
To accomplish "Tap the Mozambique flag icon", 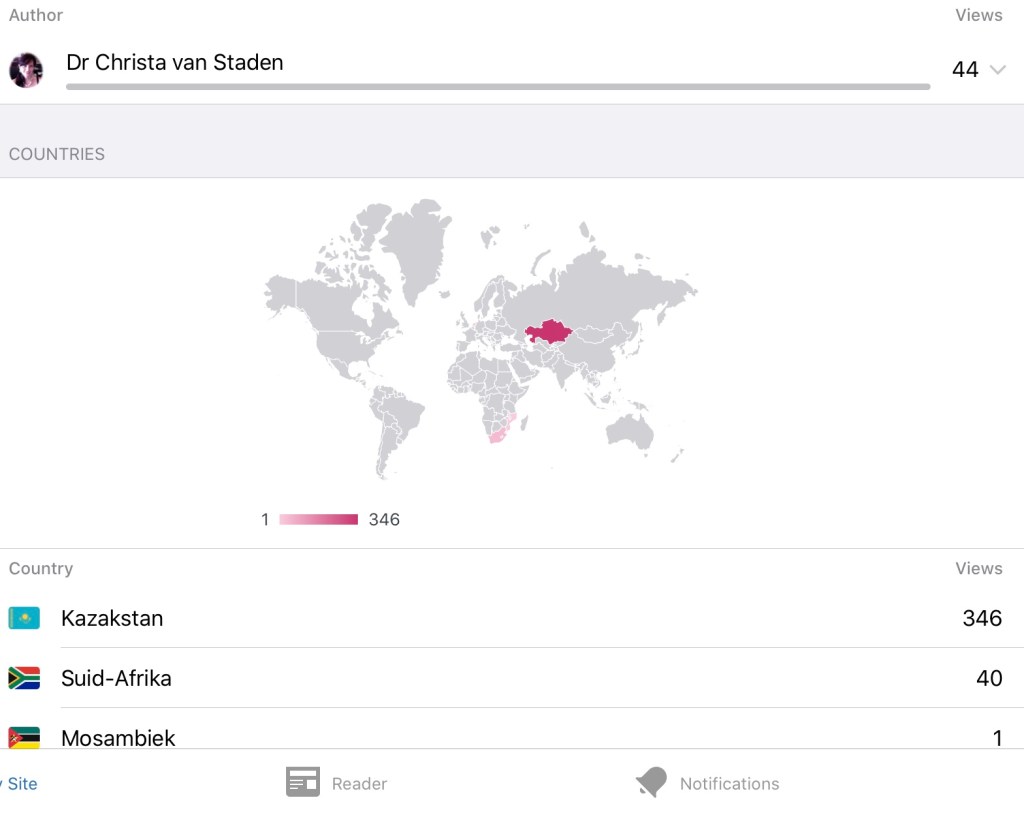I will coord(24,738).
